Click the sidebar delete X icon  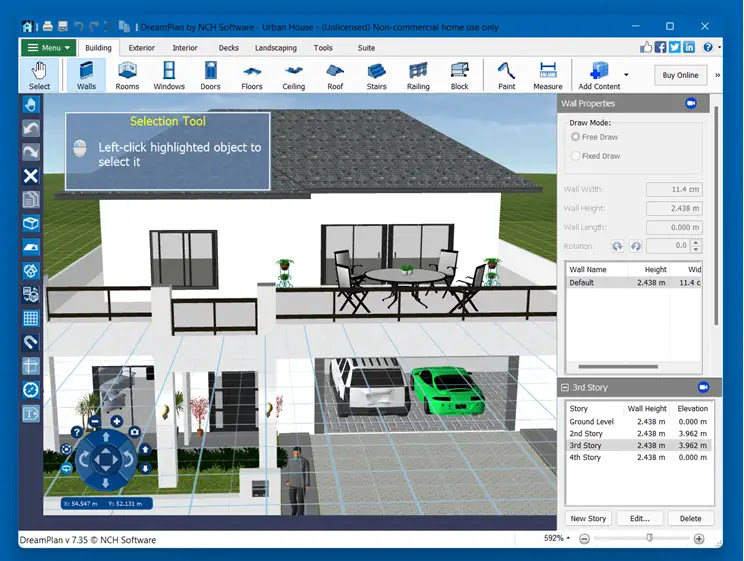click(31, 176)
